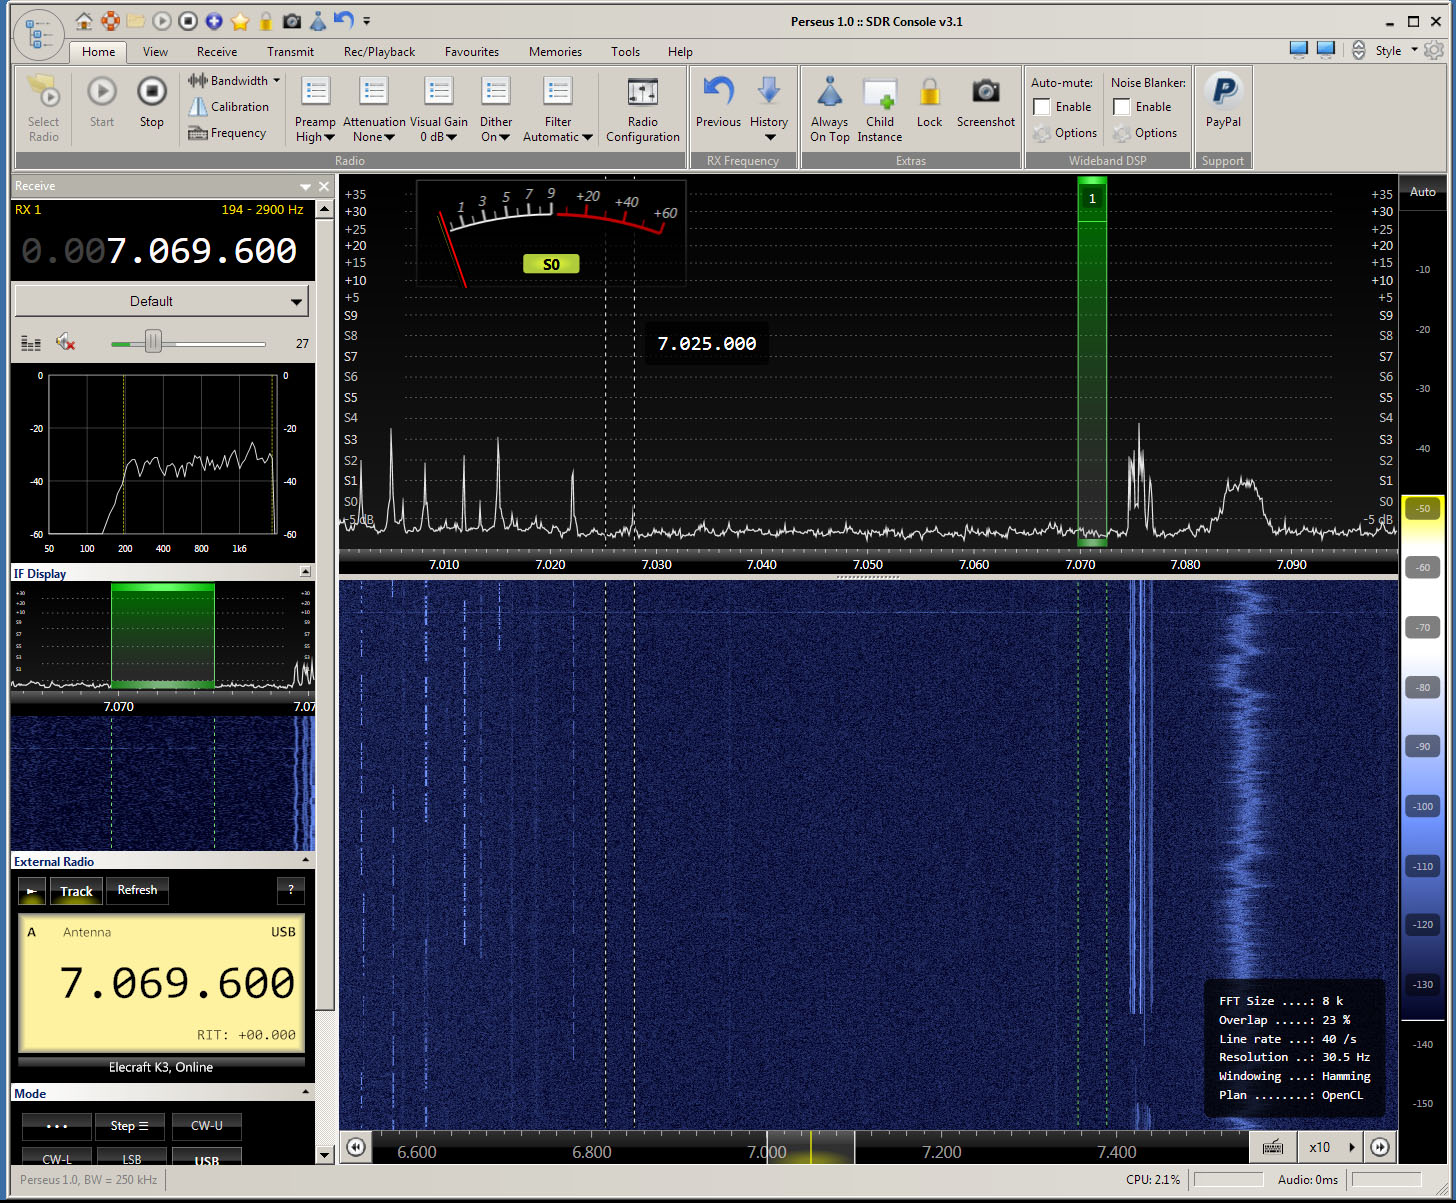The height and width of the screenshot is (1203, 1456).
Task: Open a Child Instance
Action: pyautogui.click(x=879, y=93)
